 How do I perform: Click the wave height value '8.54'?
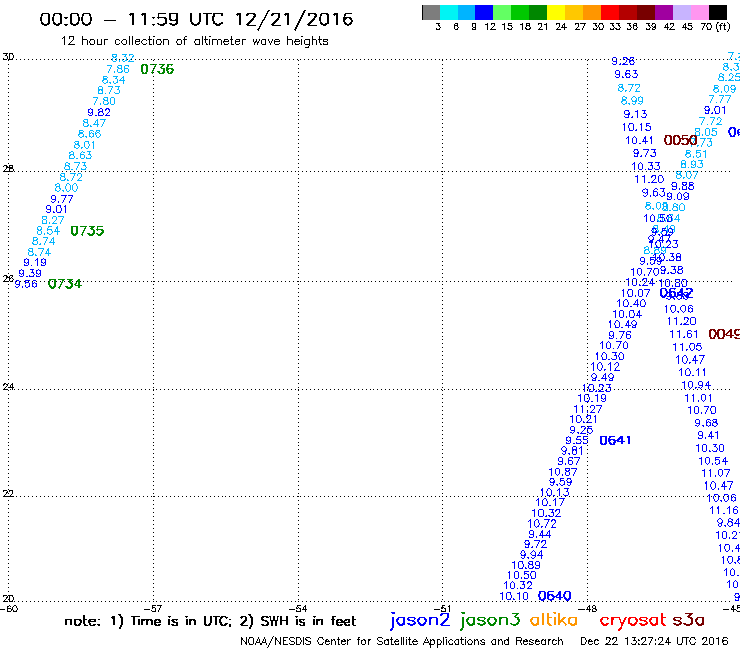[x=48, y=231]
